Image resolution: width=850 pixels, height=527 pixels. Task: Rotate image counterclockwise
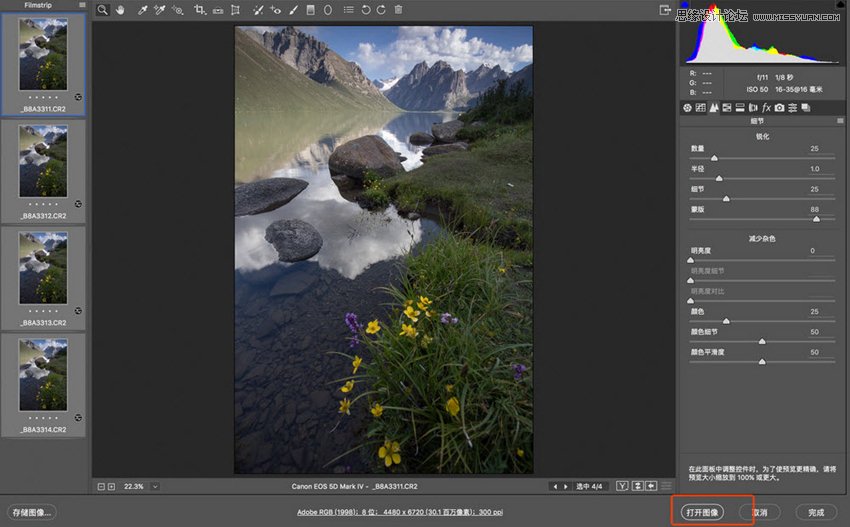365,10
